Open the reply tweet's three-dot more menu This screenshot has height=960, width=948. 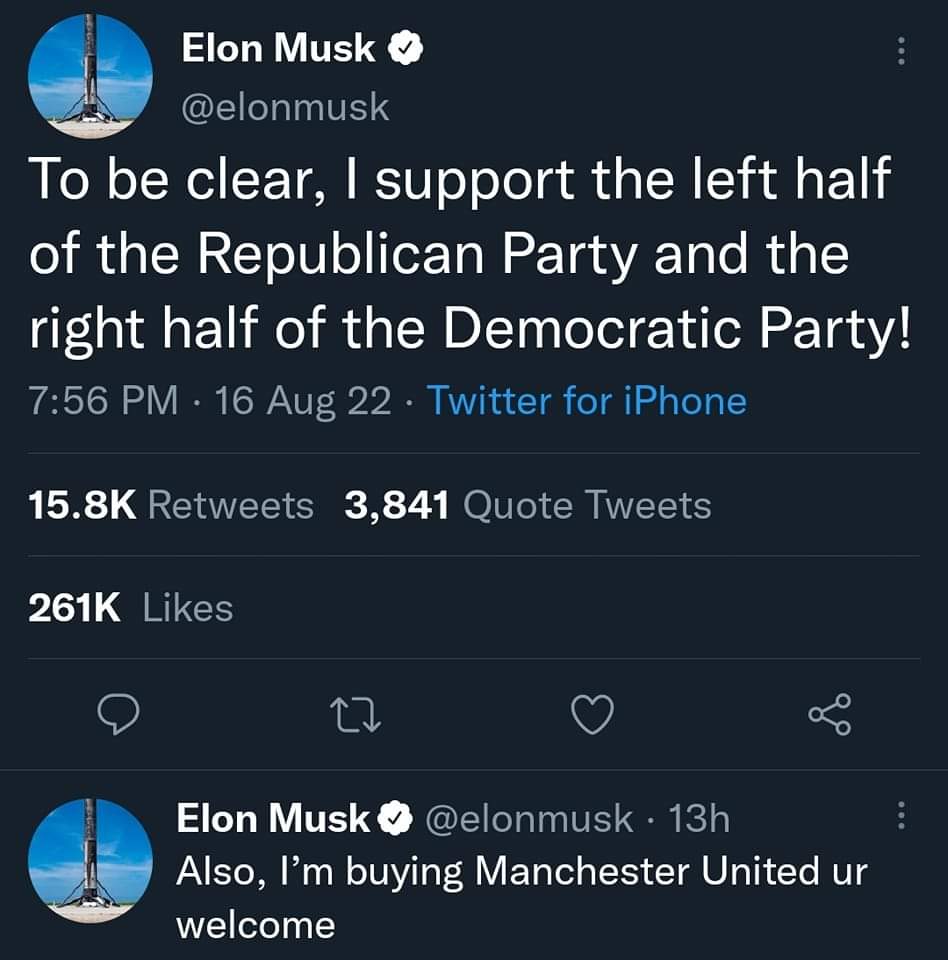coord(901,817)
